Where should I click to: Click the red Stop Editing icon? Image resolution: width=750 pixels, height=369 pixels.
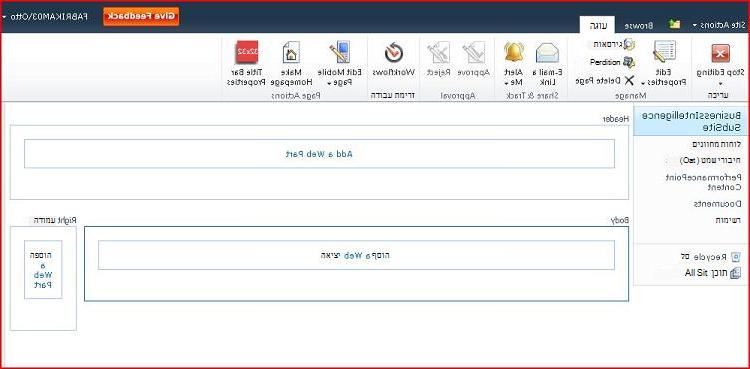coord(720,53)
